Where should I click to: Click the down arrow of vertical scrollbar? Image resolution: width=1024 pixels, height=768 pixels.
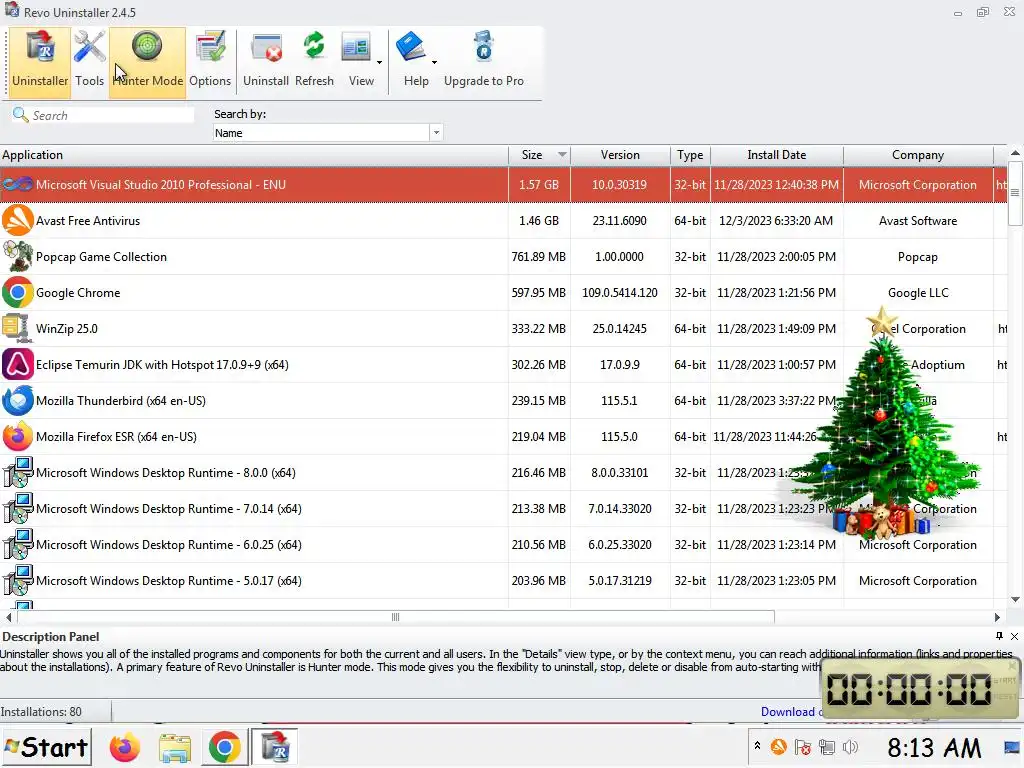(1015, 600)
